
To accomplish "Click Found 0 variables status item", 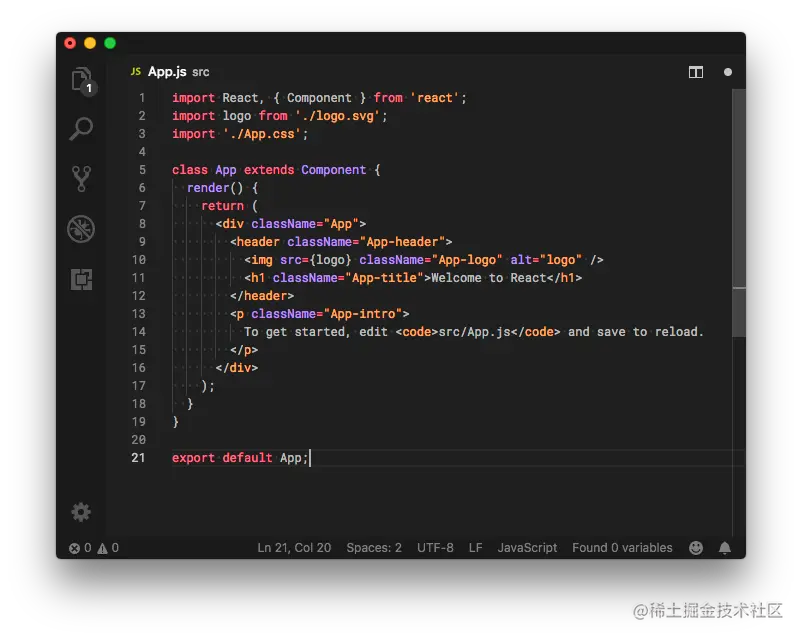I will coord(622,548).
